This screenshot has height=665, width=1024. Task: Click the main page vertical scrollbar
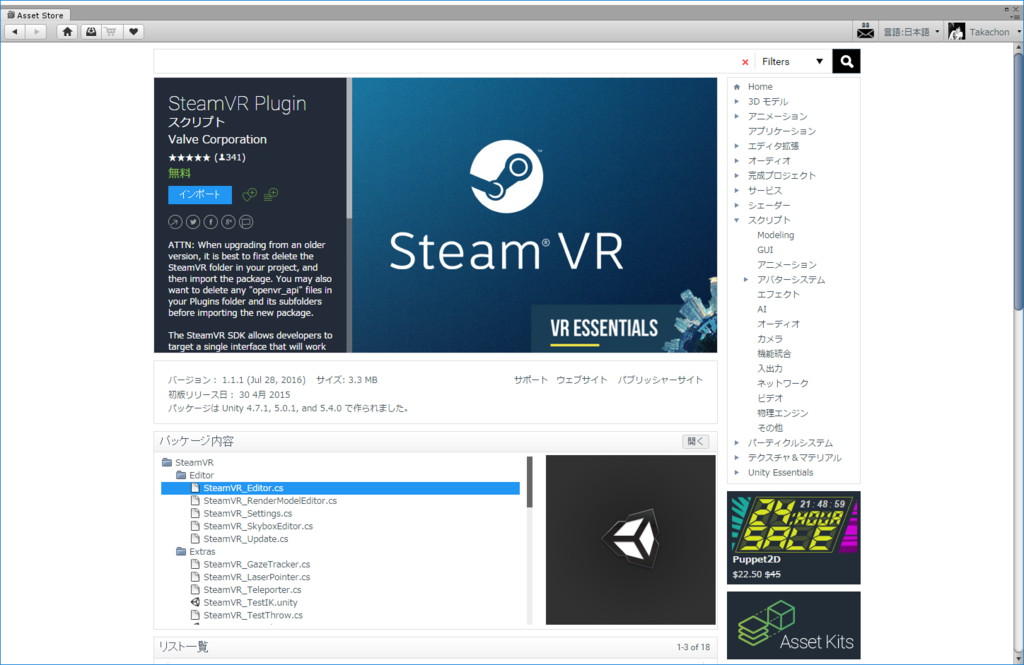click(x=1019, y=180)
